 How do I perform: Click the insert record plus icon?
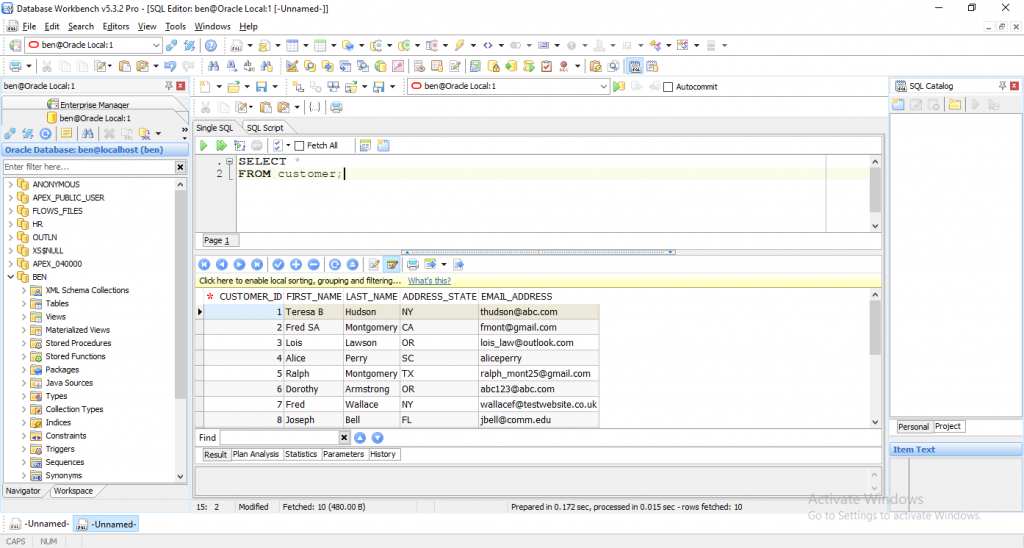pos(296,265)
